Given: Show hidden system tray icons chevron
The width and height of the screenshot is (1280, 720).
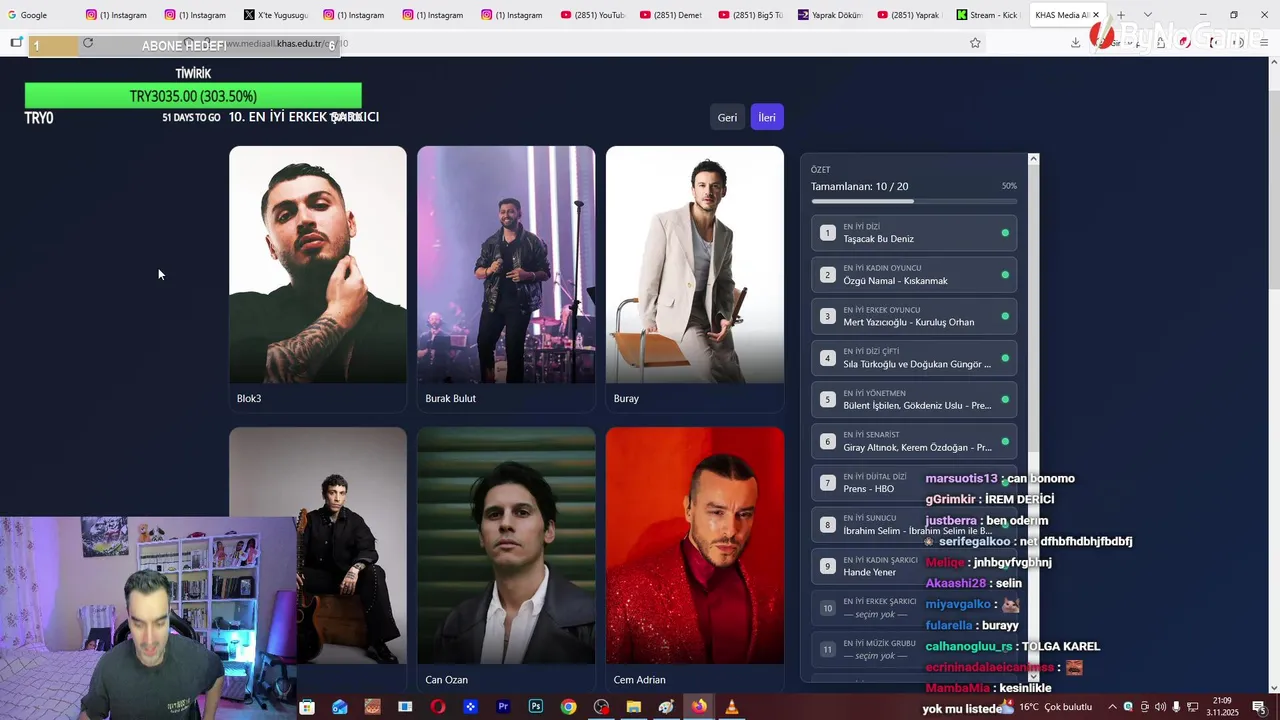Looking at the screenshot, I should (x=1112, y=707).
